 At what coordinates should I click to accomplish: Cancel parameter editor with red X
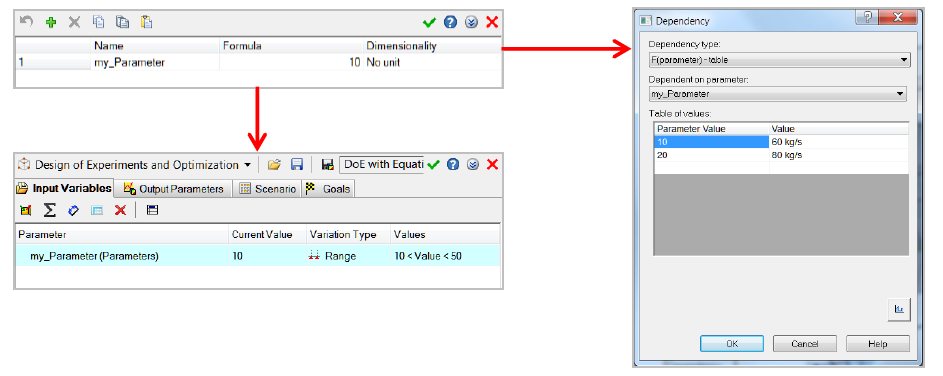click(x=492, y=22)
